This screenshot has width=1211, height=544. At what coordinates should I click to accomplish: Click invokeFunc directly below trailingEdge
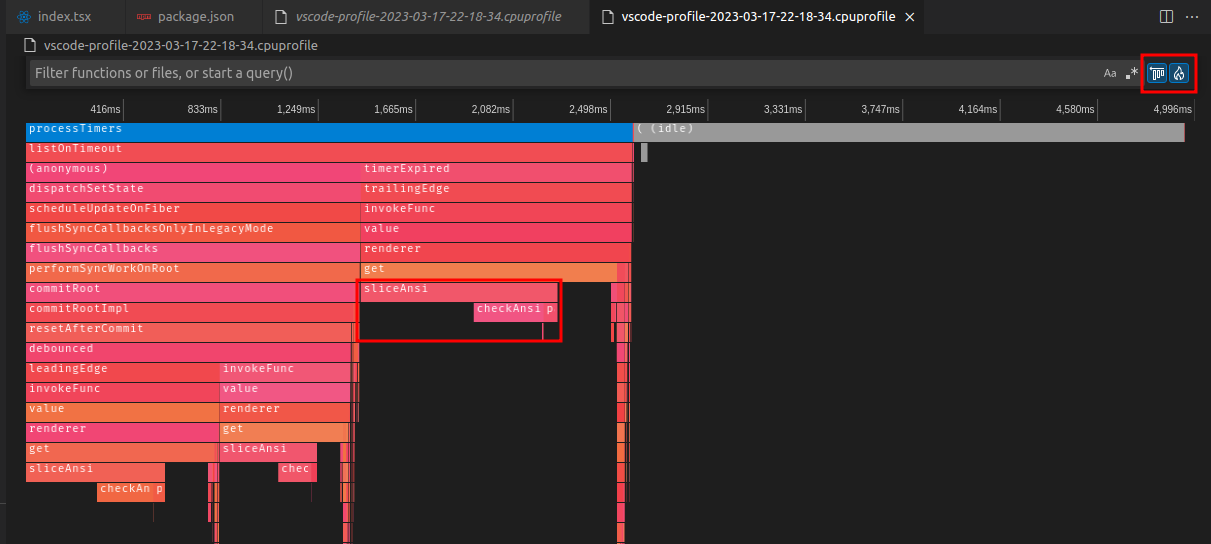pos(496,212)
